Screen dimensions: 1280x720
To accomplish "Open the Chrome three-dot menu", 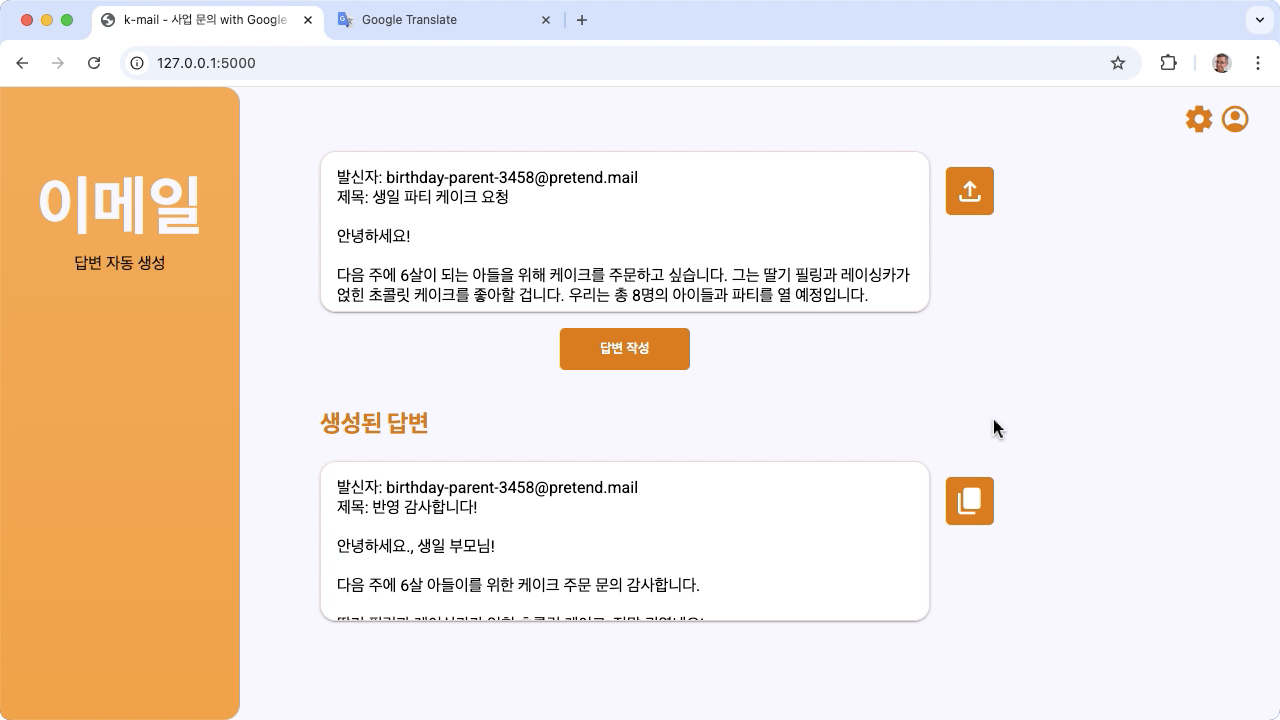I will coord(1258,62).
